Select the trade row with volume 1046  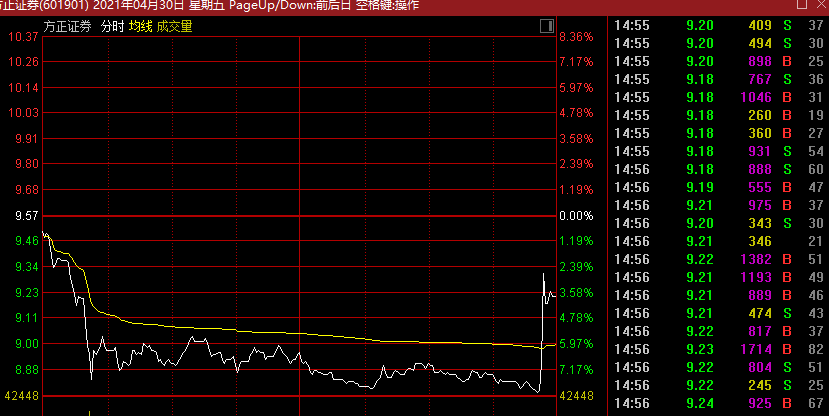pyautogui.click(x=716, y=97)
